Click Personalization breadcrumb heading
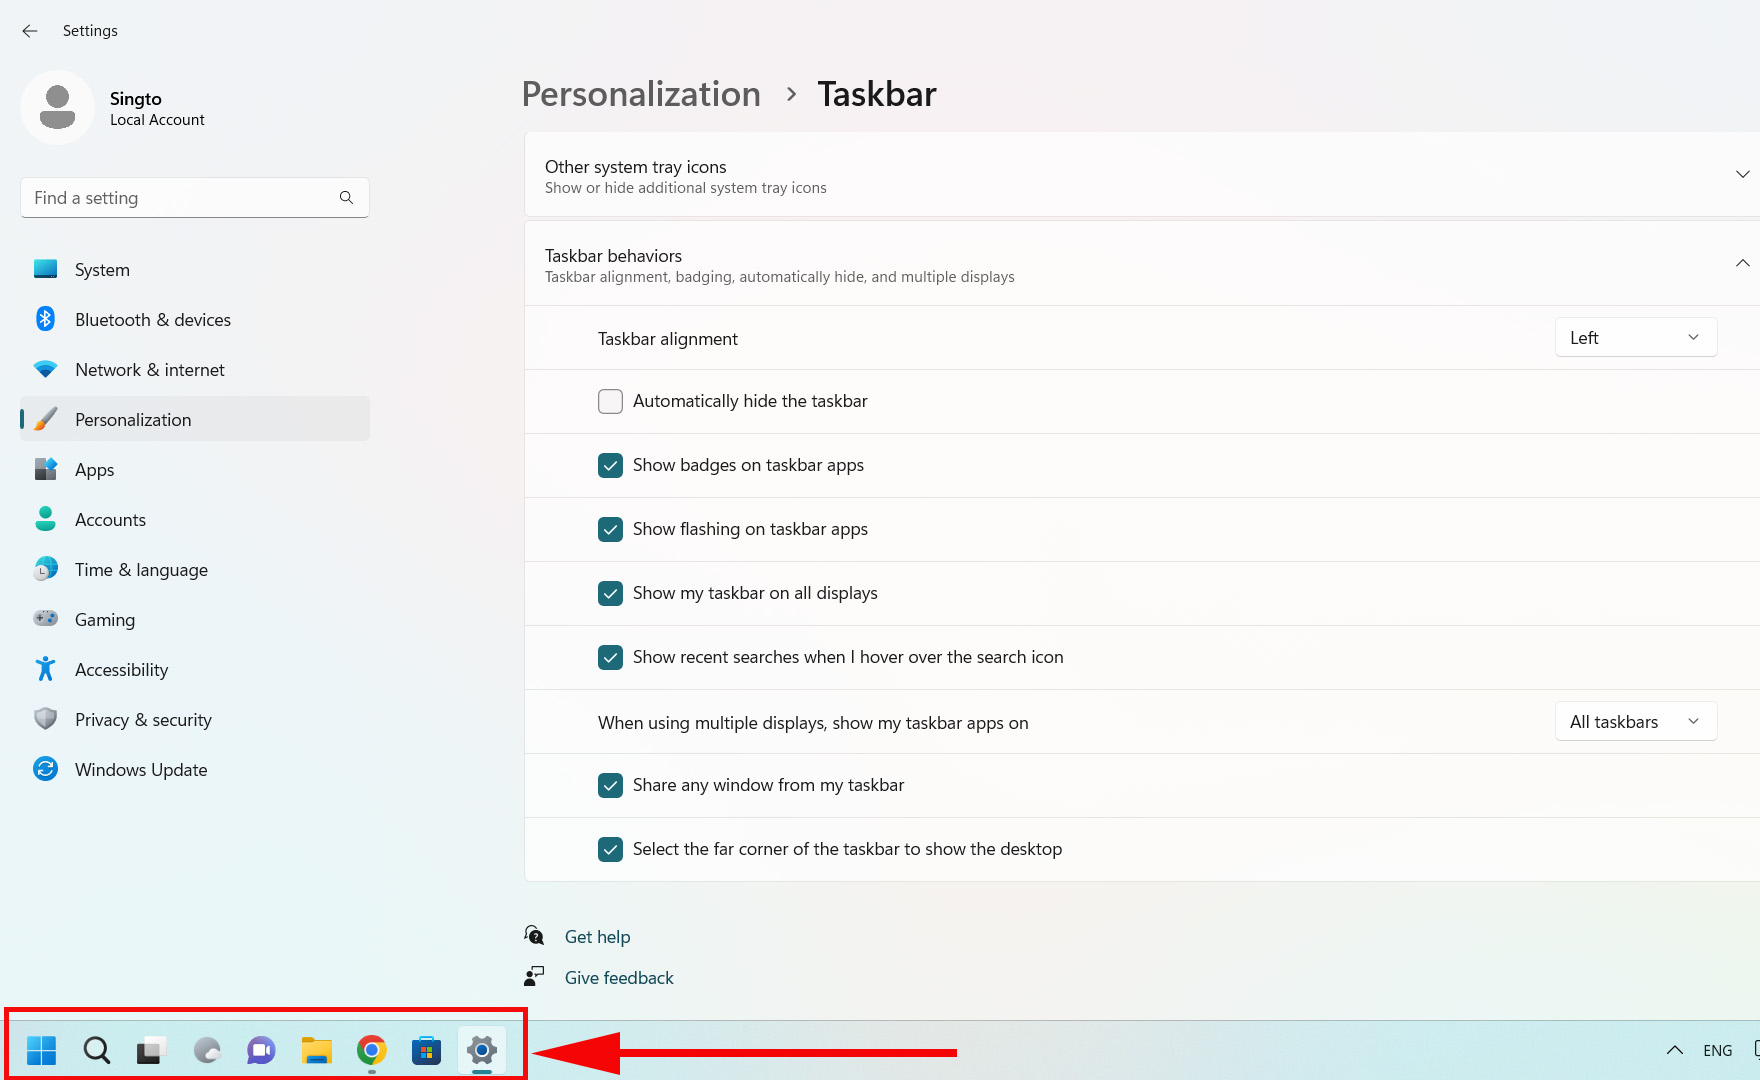 641,94
